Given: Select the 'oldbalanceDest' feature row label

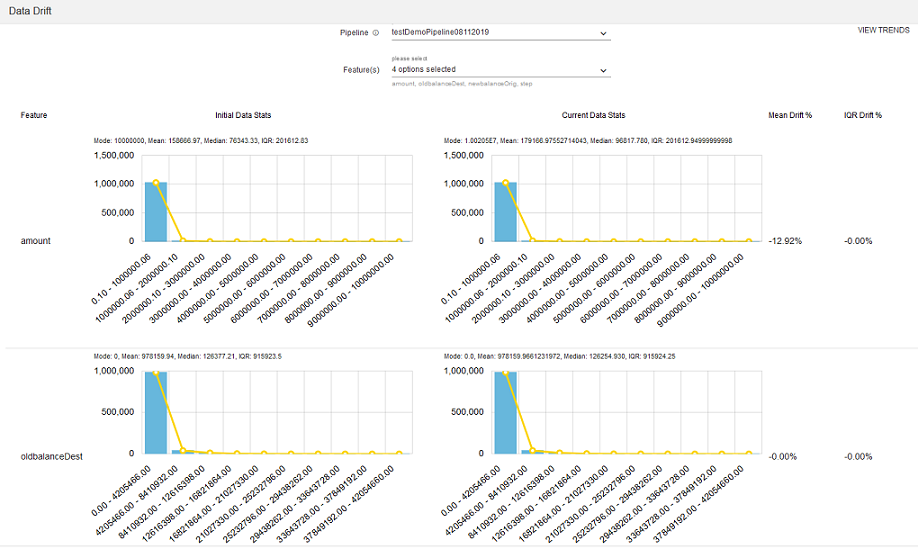Looking at the screenshot, I should point(52,457).
